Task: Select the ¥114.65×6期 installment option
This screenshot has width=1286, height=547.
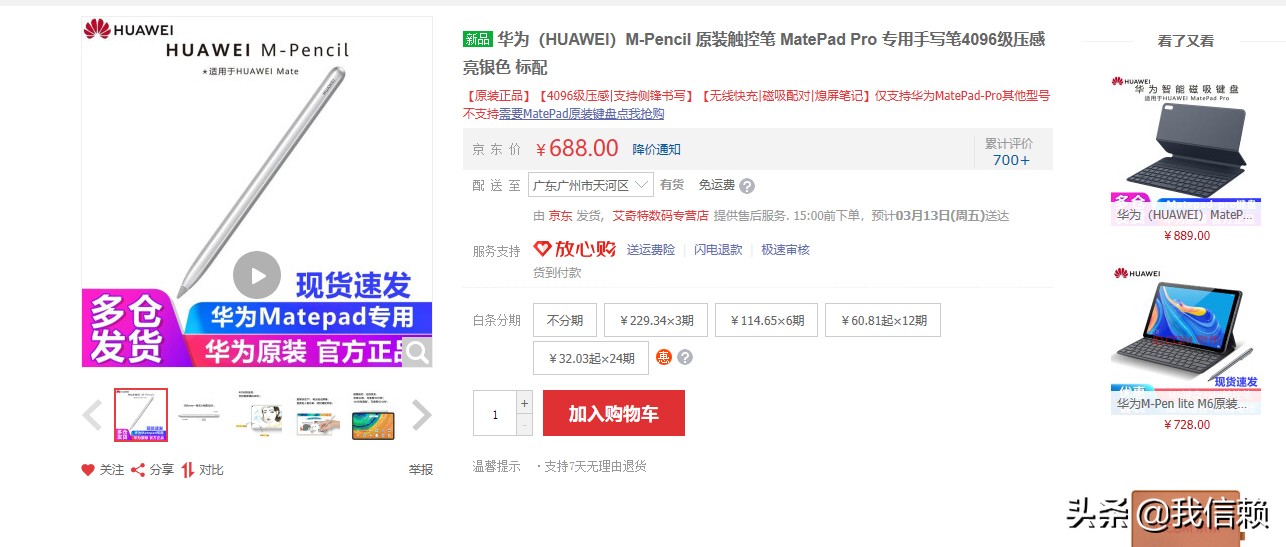Action: 767,321
